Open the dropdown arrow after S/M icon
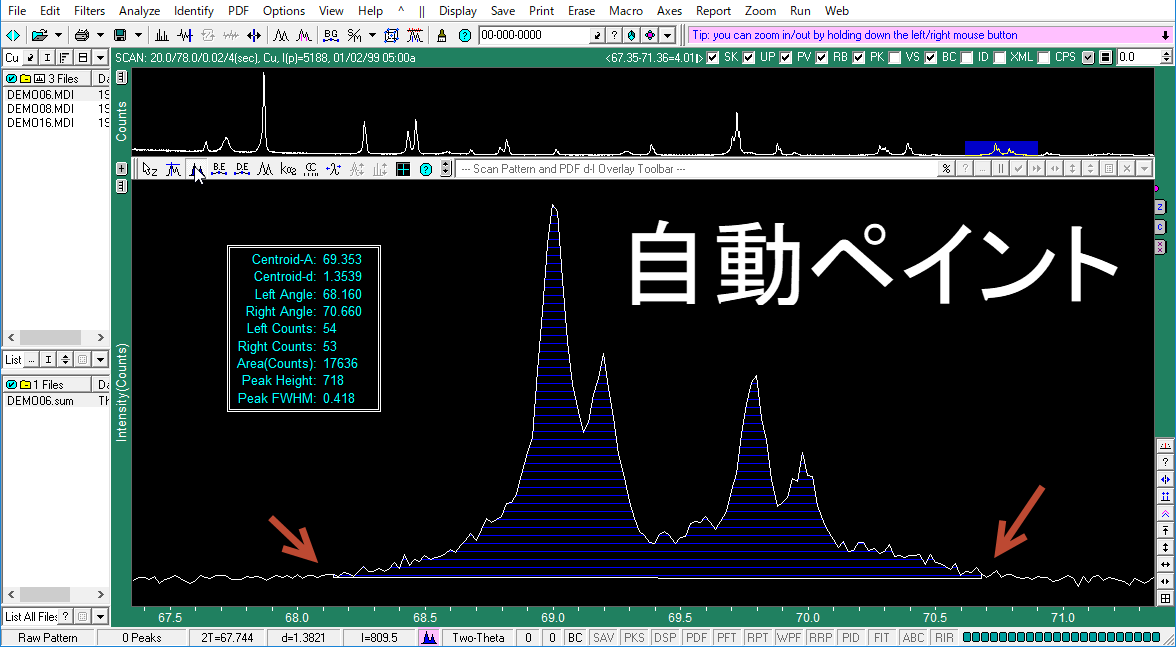The width and height of the screenshot is (1176, 647). (373, 35)
